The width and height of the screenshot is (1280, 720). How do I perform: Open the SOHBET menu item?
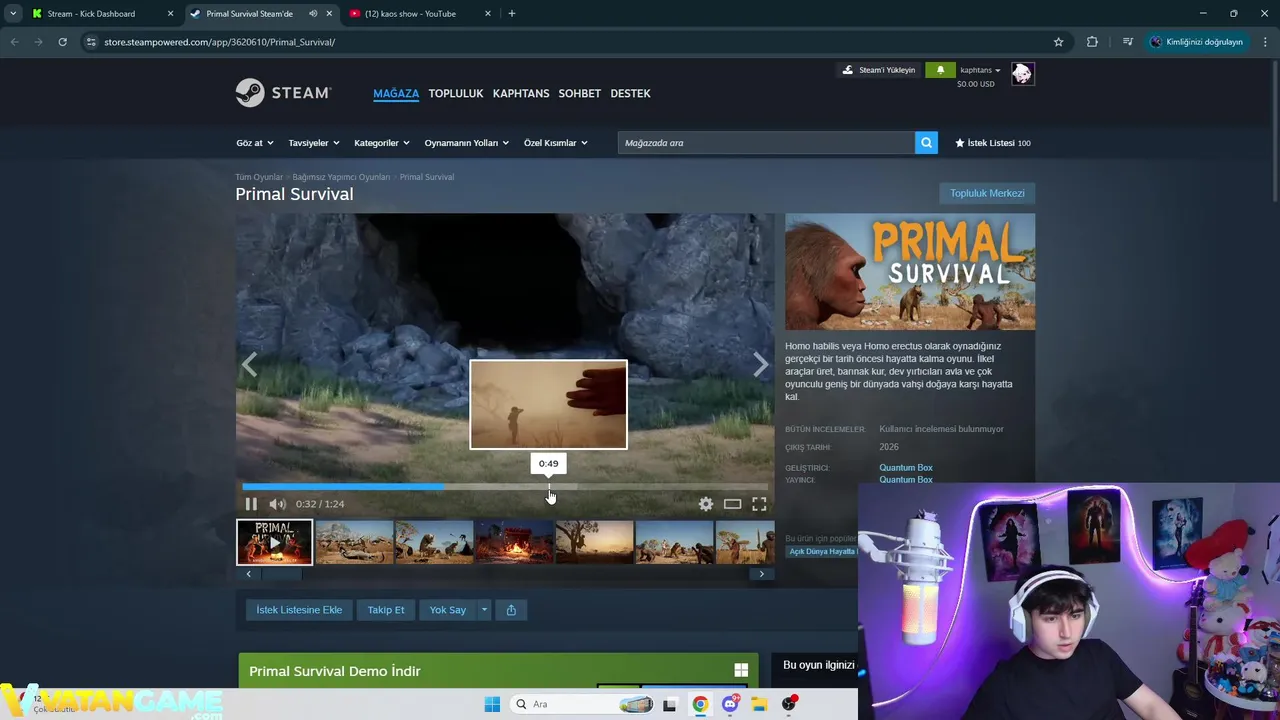point(580,93)
